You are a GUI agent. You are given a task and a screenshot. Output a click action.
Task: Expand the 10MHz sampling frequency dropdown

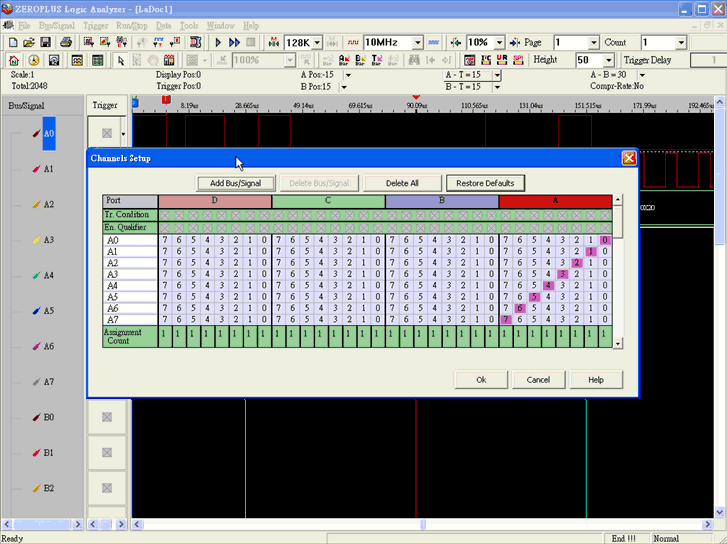tap(418, 43)
